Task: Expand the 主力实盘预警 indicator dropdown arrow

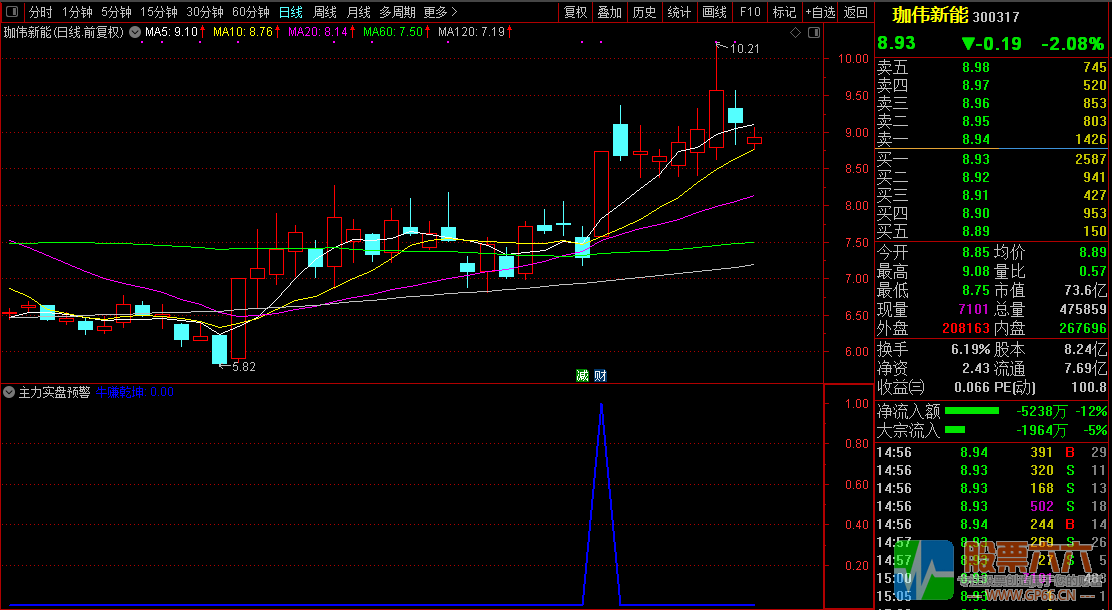Action: [9, 392]
